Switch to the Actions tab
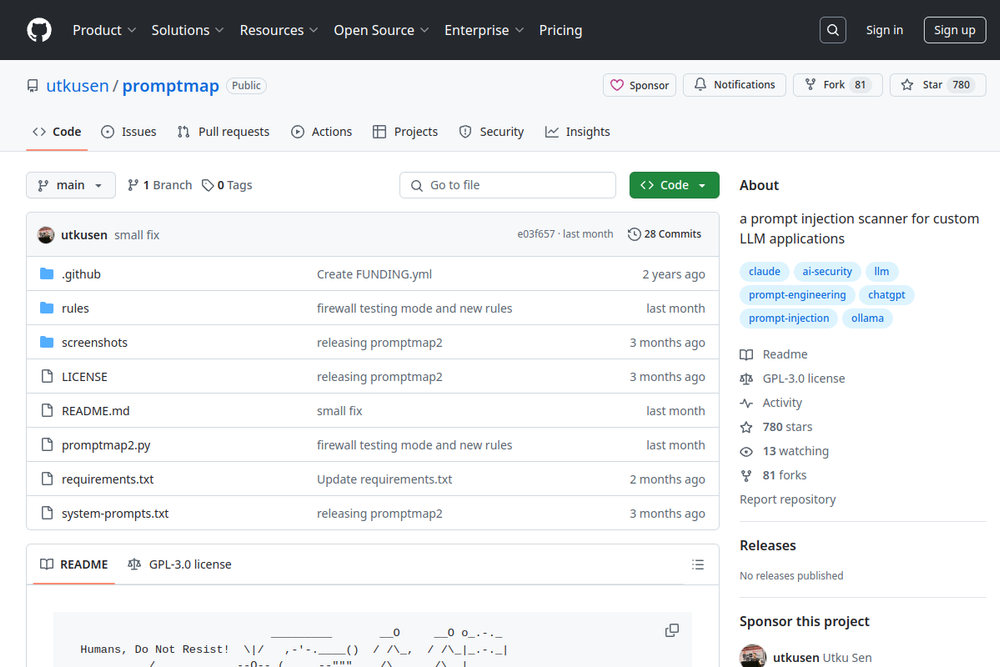This screenshot has height=667, width=1000. pos(321,131)
